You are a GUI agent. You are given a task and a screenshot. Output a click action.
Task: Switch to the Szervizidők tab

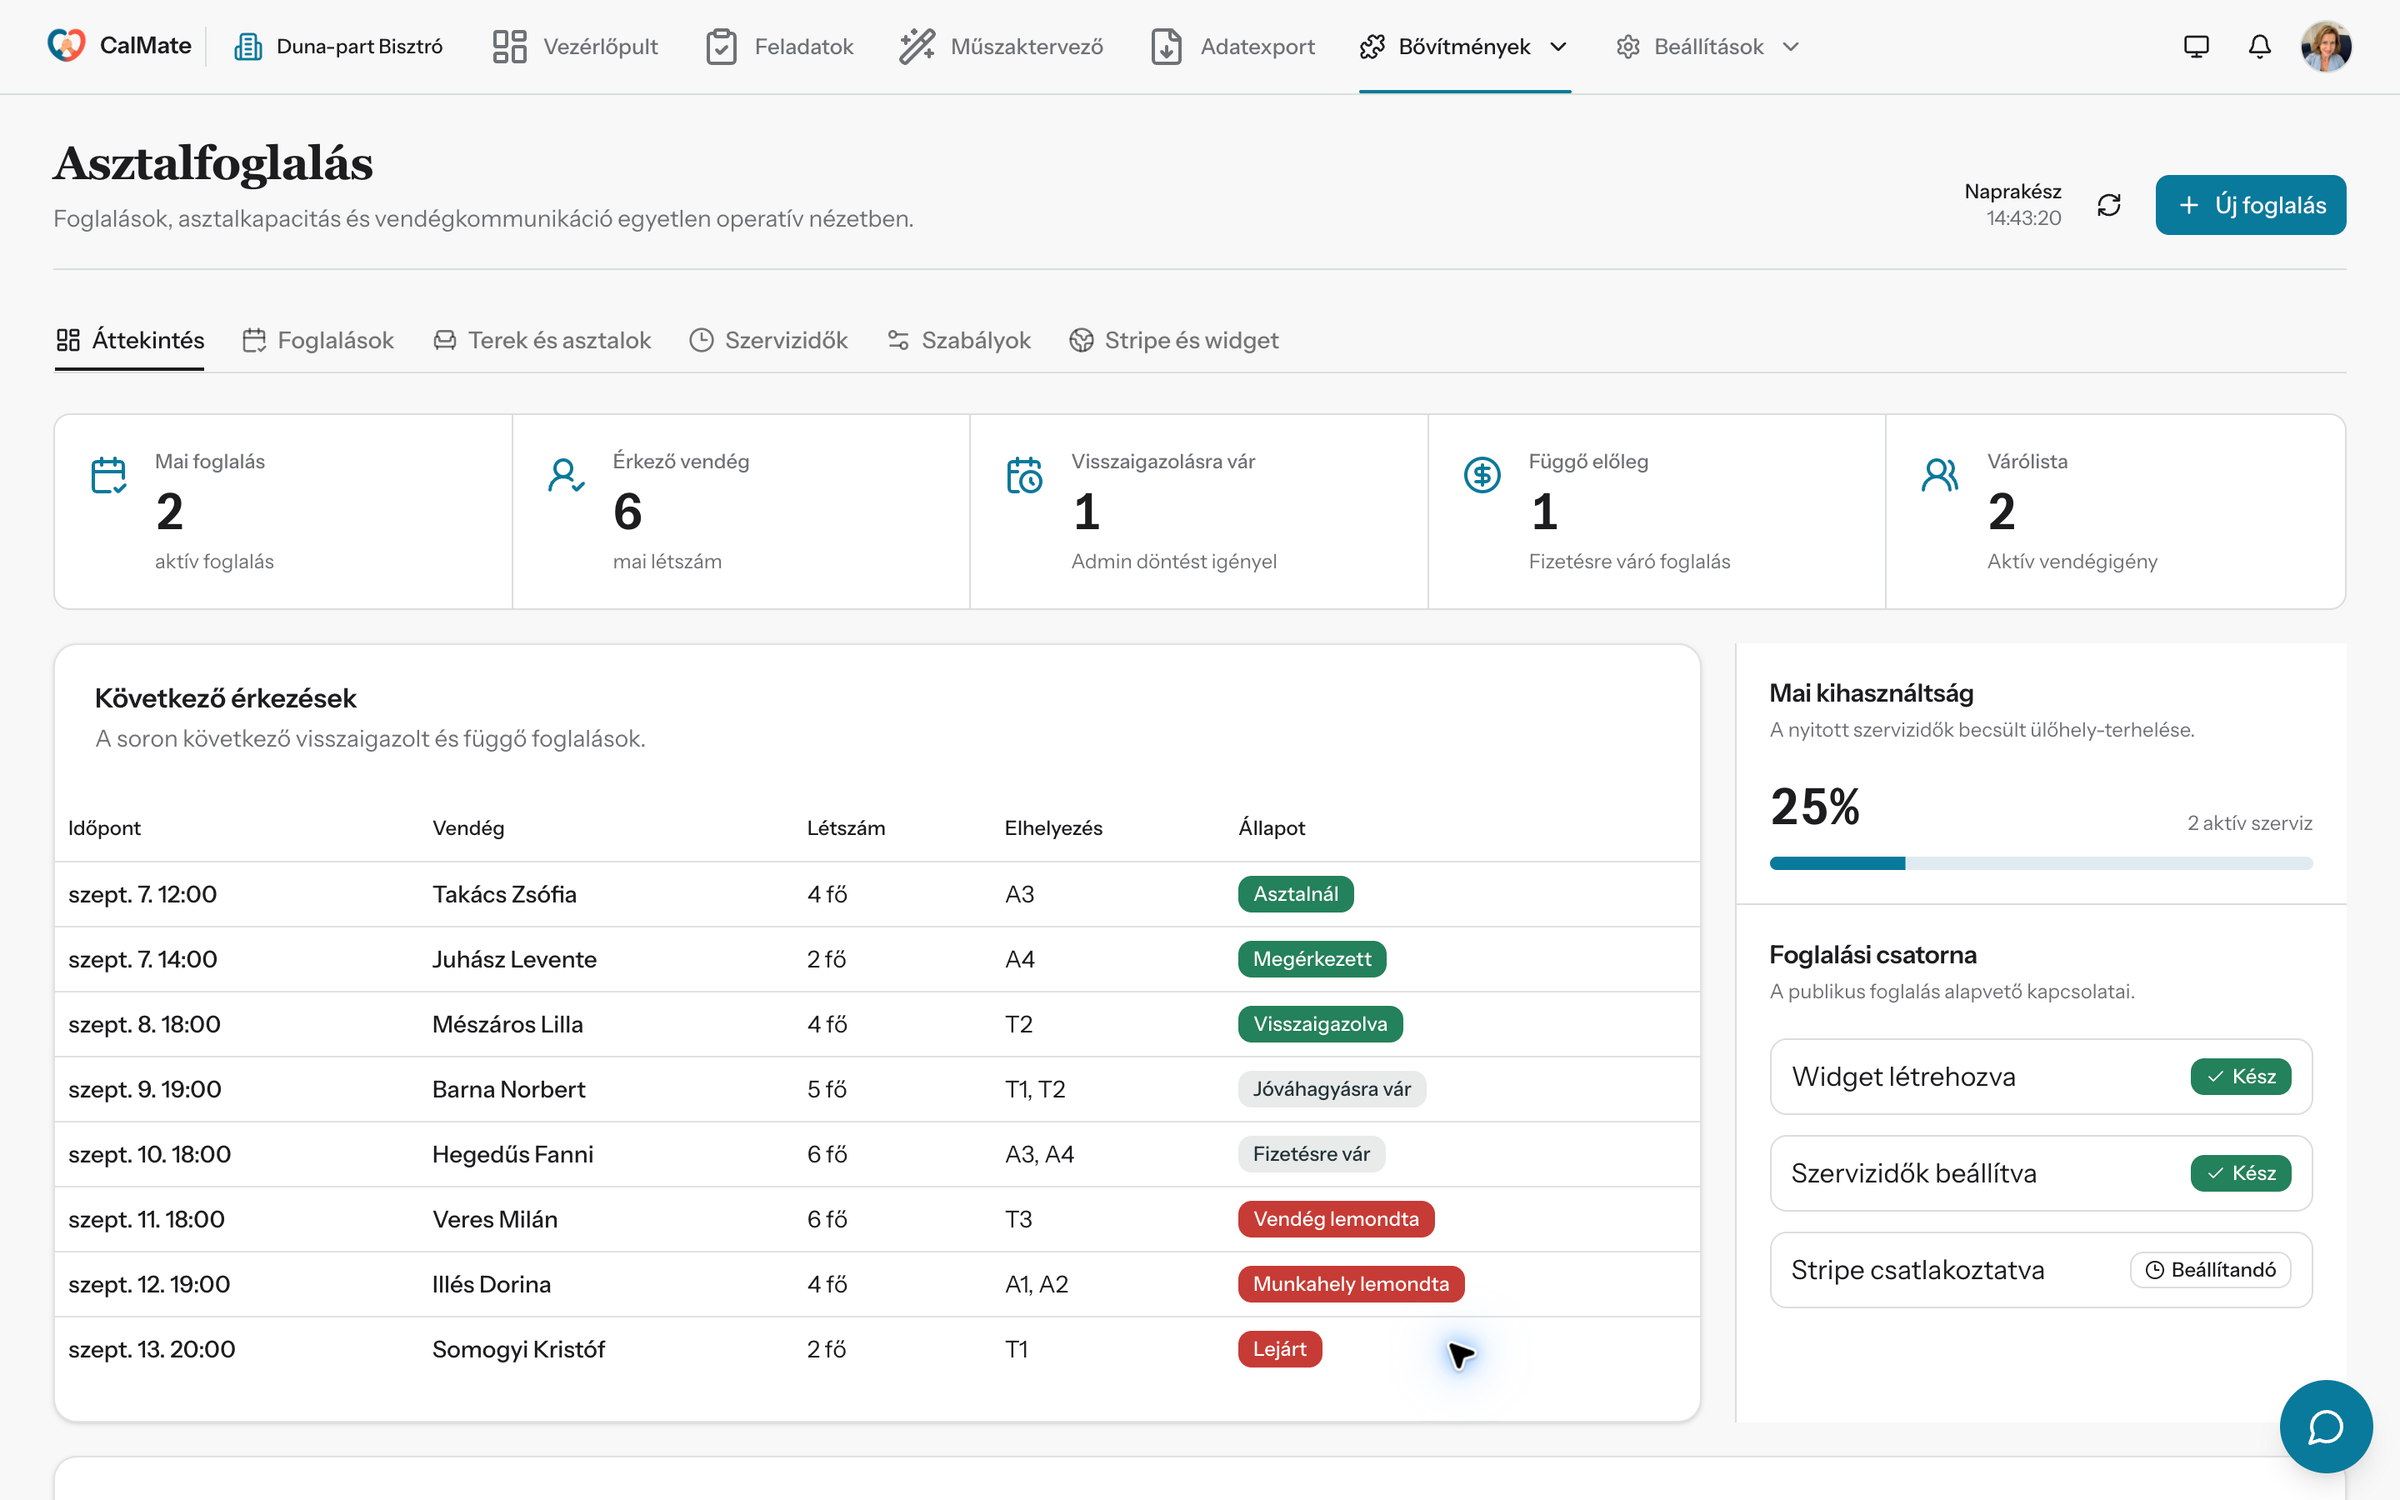(x=768, y=341)
